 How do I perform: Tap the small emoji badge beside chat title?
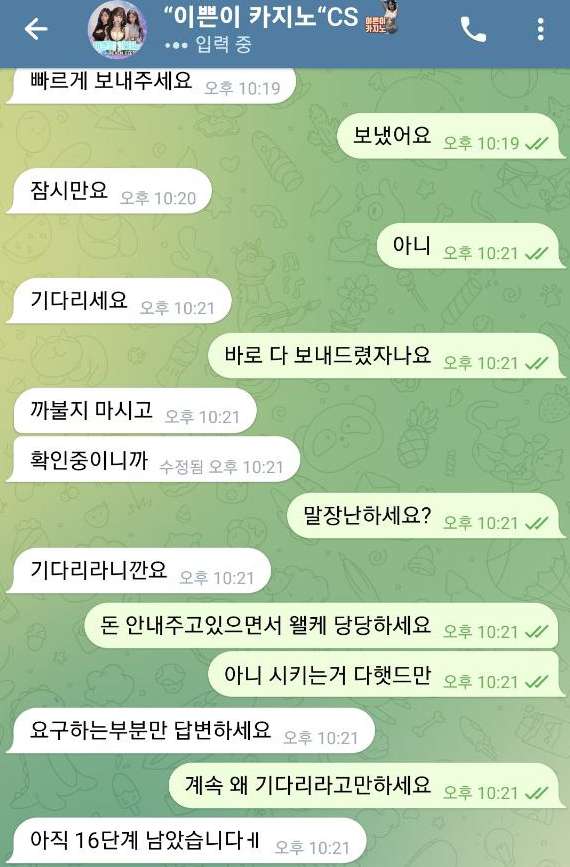(x=381, y=20)
